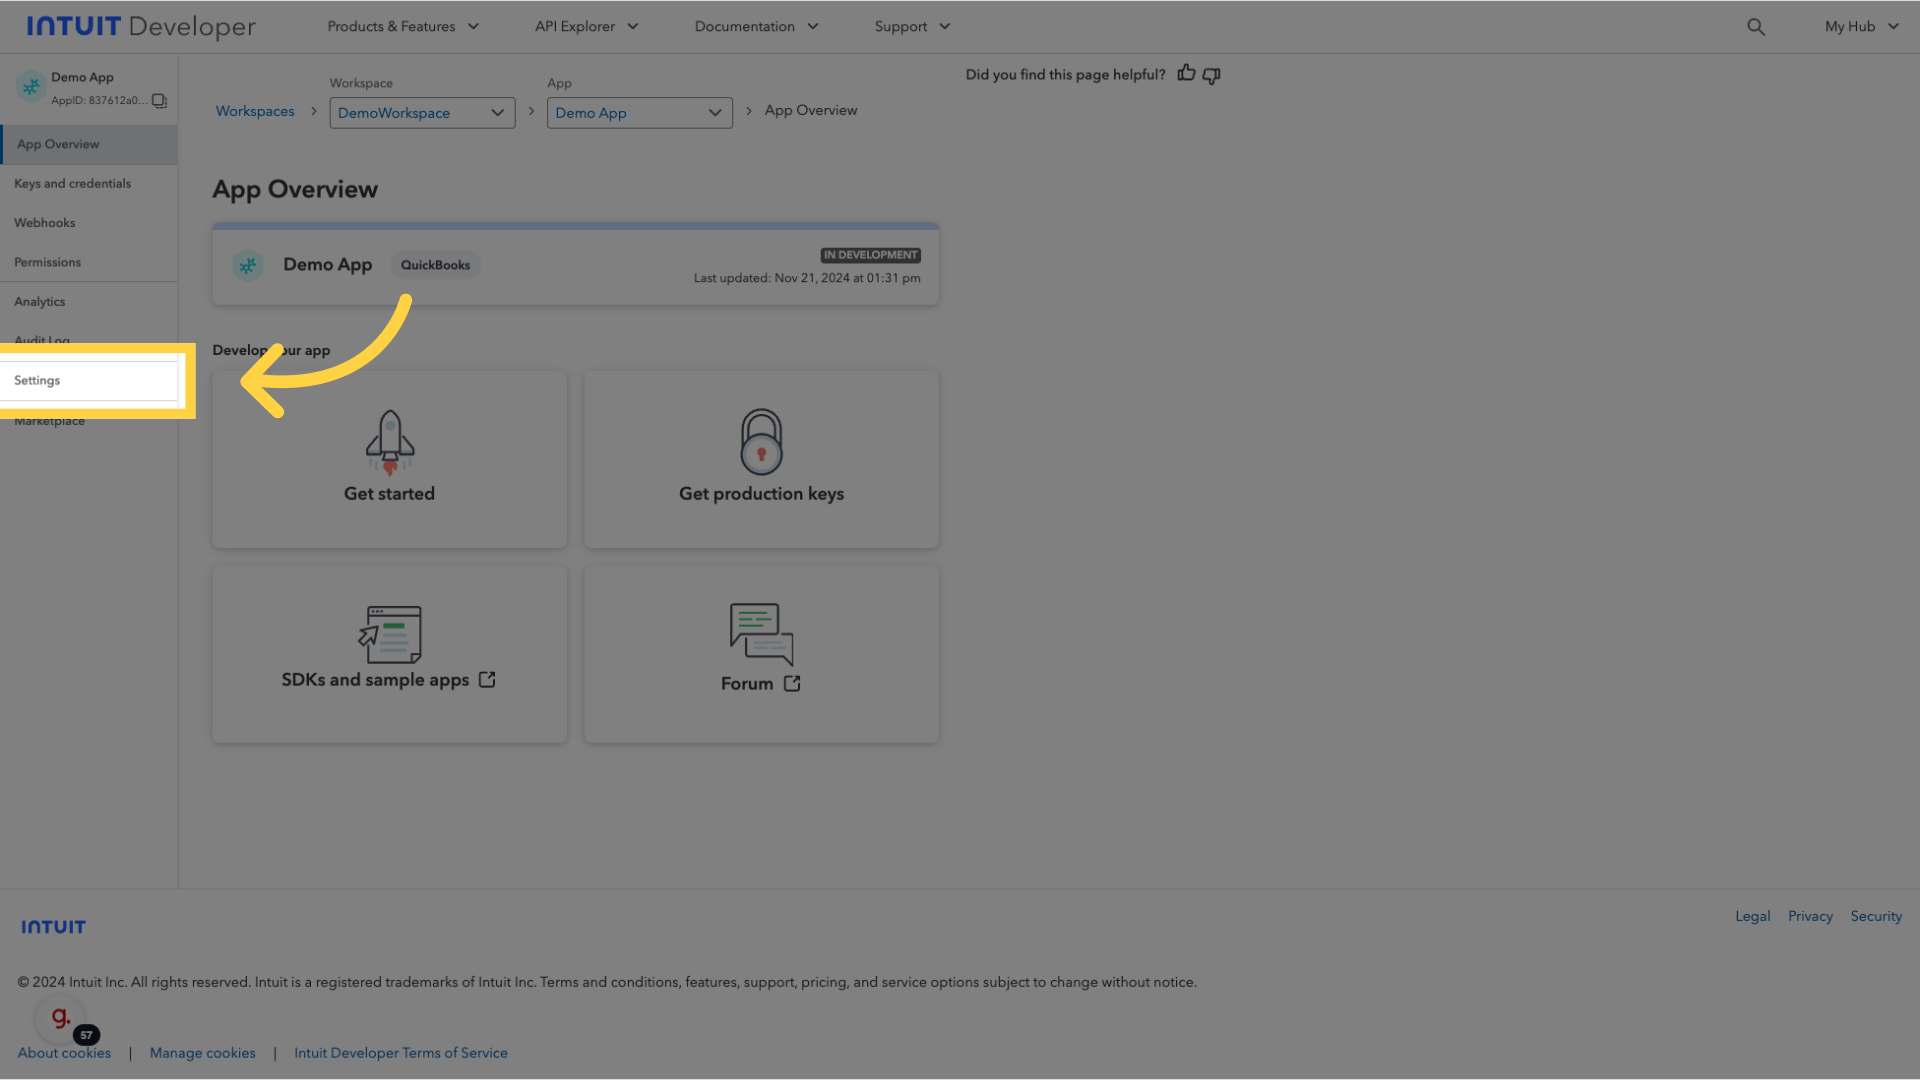Click the QuickBooks badge next to Demo App
This screenshot has height=1080, width=1920.
pos(435,264)
